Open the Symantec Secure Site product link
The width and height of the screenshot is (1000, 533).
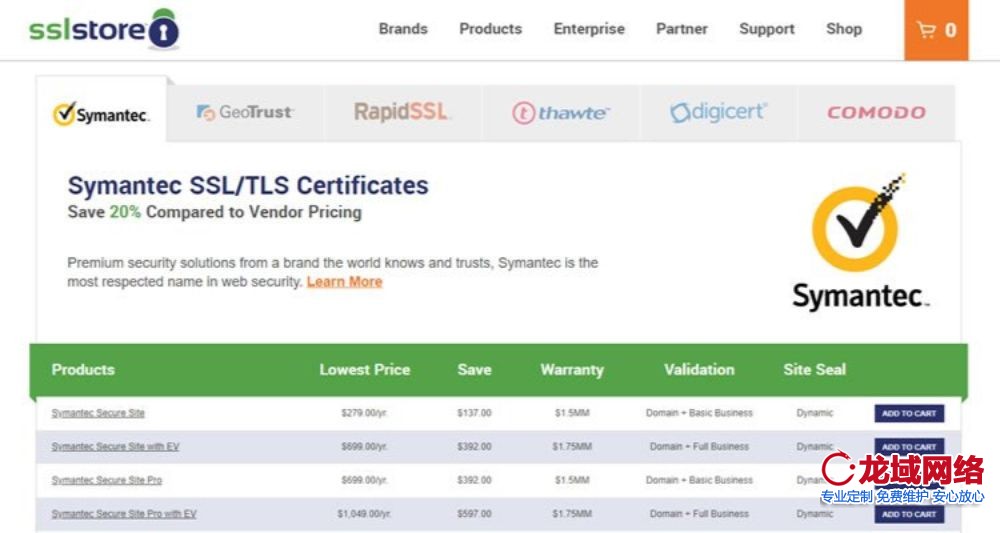tap(98, 413)
